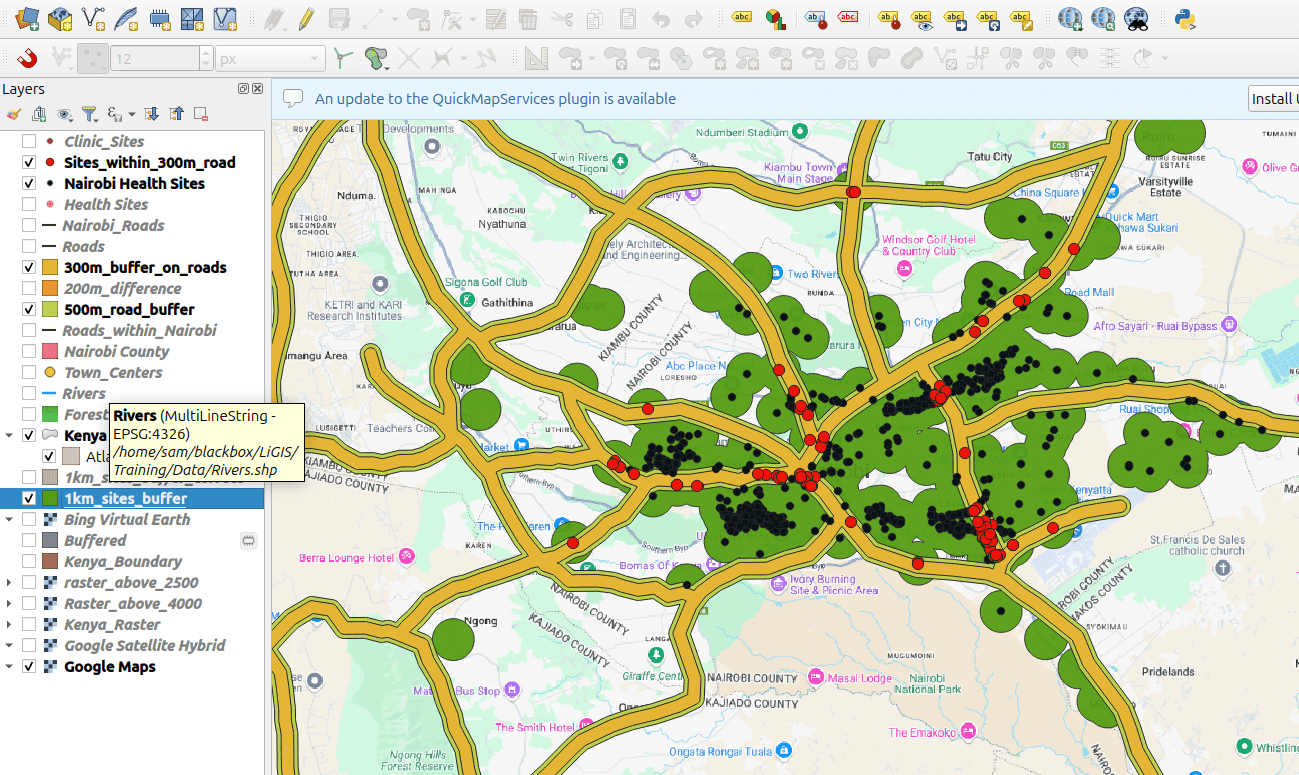Open the Layer Labeling Options abc icon

[741, 17]
